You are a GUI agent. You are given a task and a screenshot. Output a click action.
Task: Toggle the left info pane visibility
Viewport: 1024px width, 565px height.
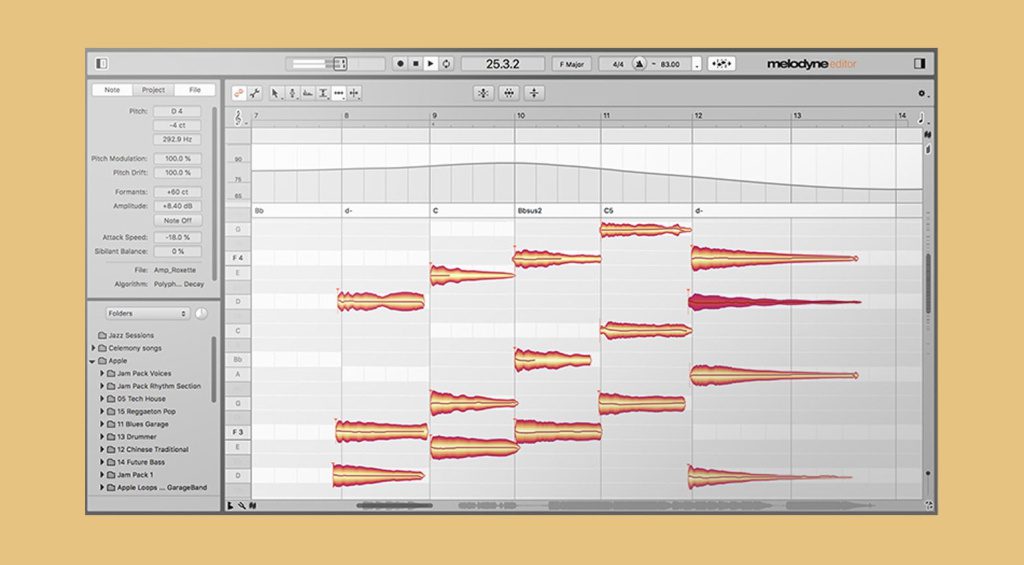point(101,64)
